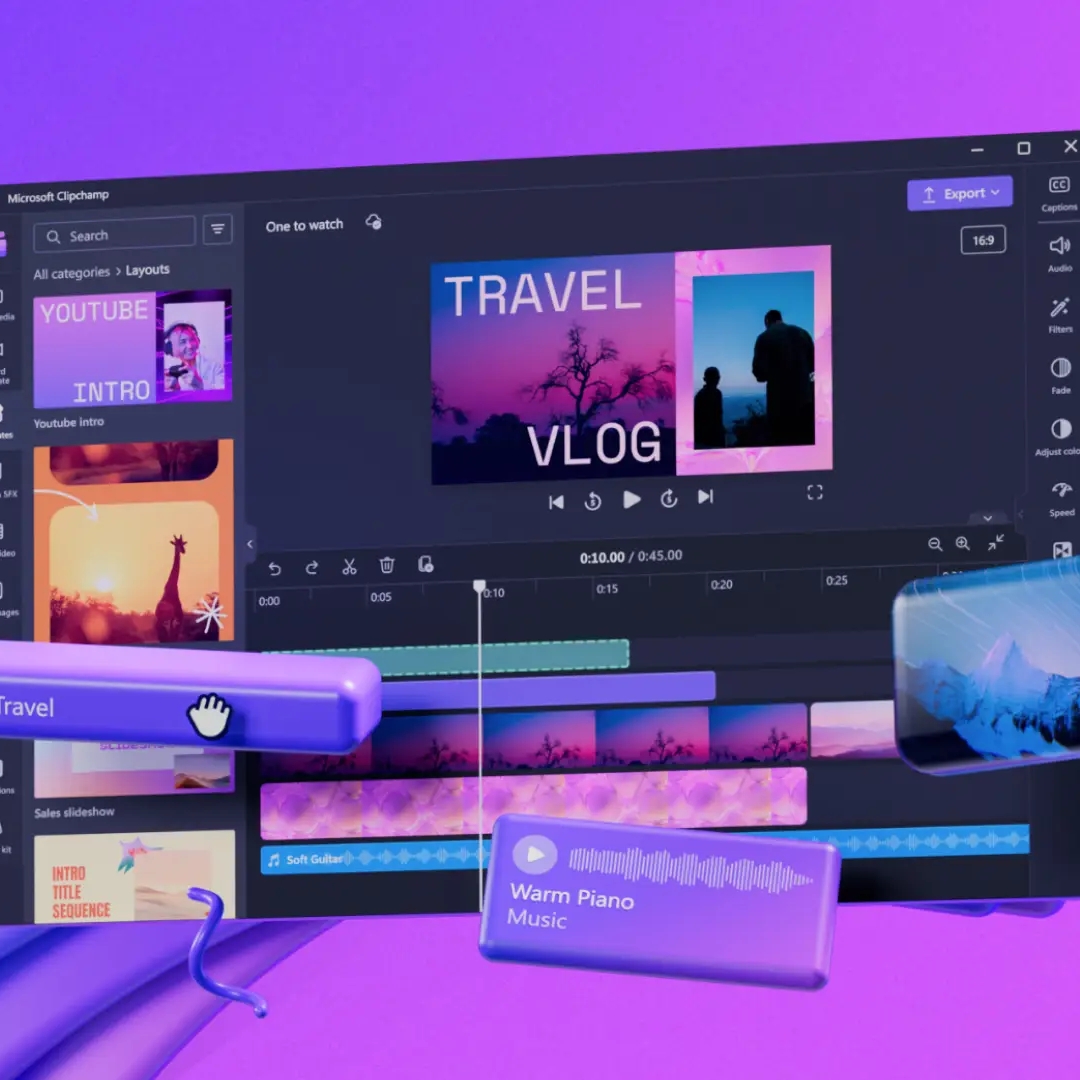Open the Speed panel

[1061, 496]
